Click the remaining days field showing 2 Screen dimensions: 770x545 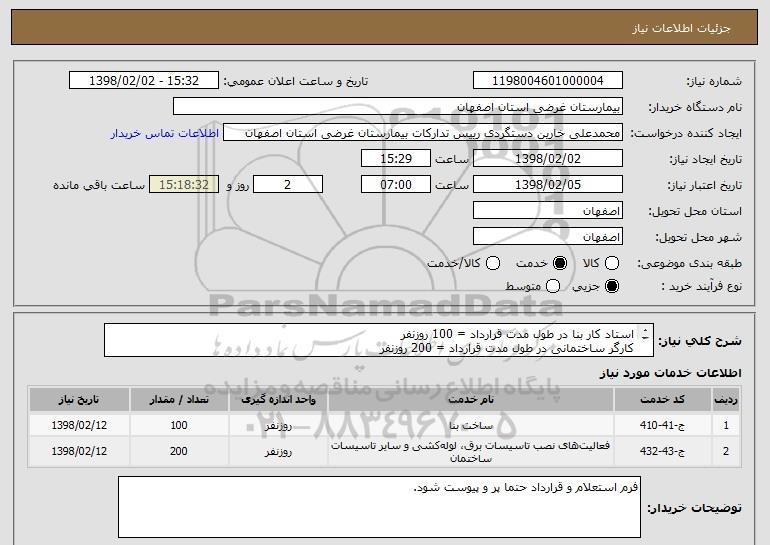pos(288,185)
